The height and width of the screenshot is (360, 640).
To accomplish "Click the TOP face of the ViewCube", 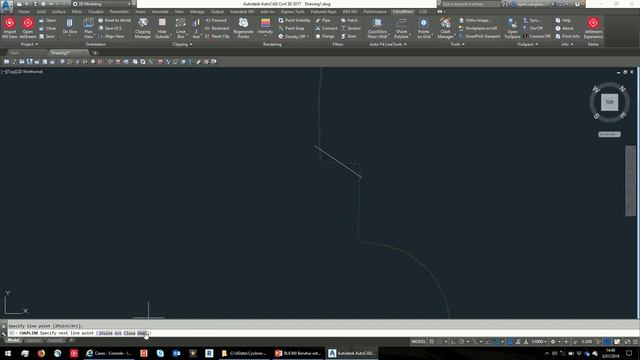I will click(609, 102).
